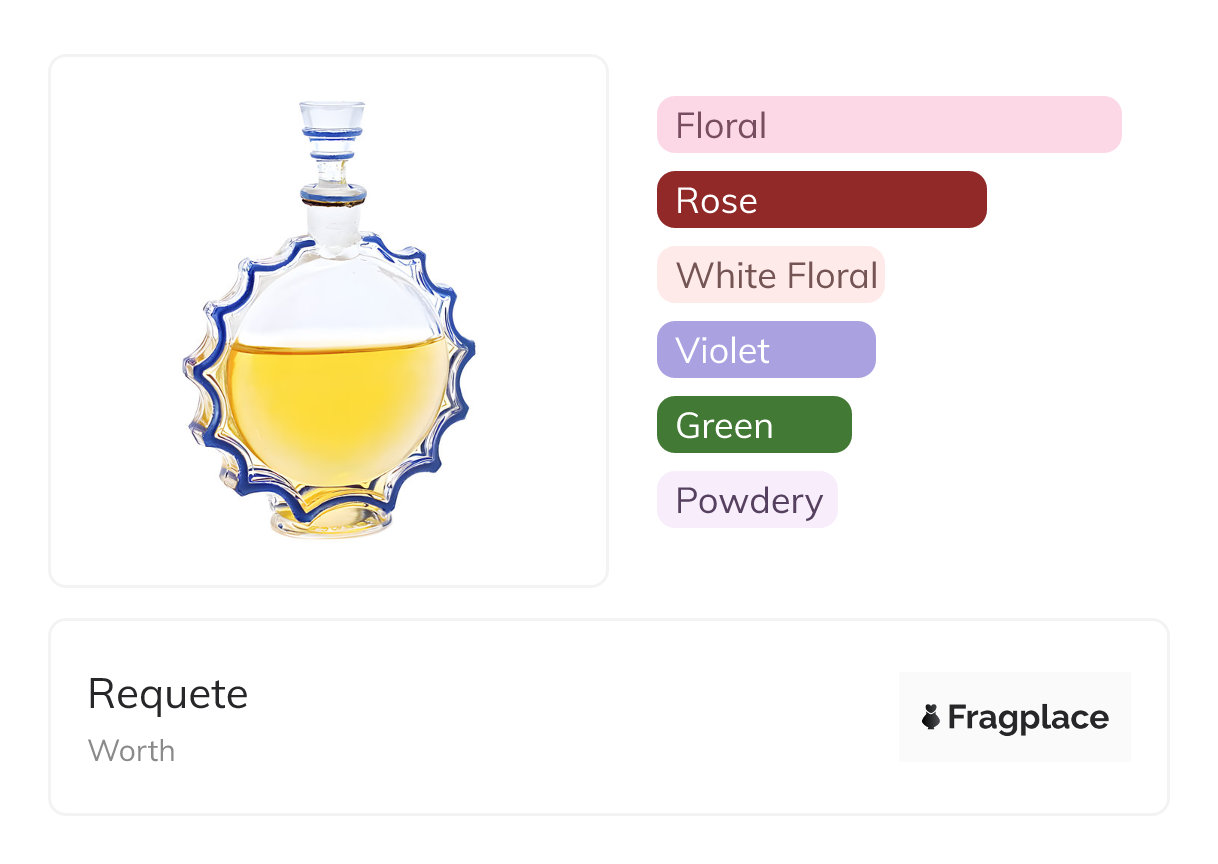The height and width of the screenshot is (864, 1218).
Task: Click the 'Rose' label text
Action: [716, 201]
